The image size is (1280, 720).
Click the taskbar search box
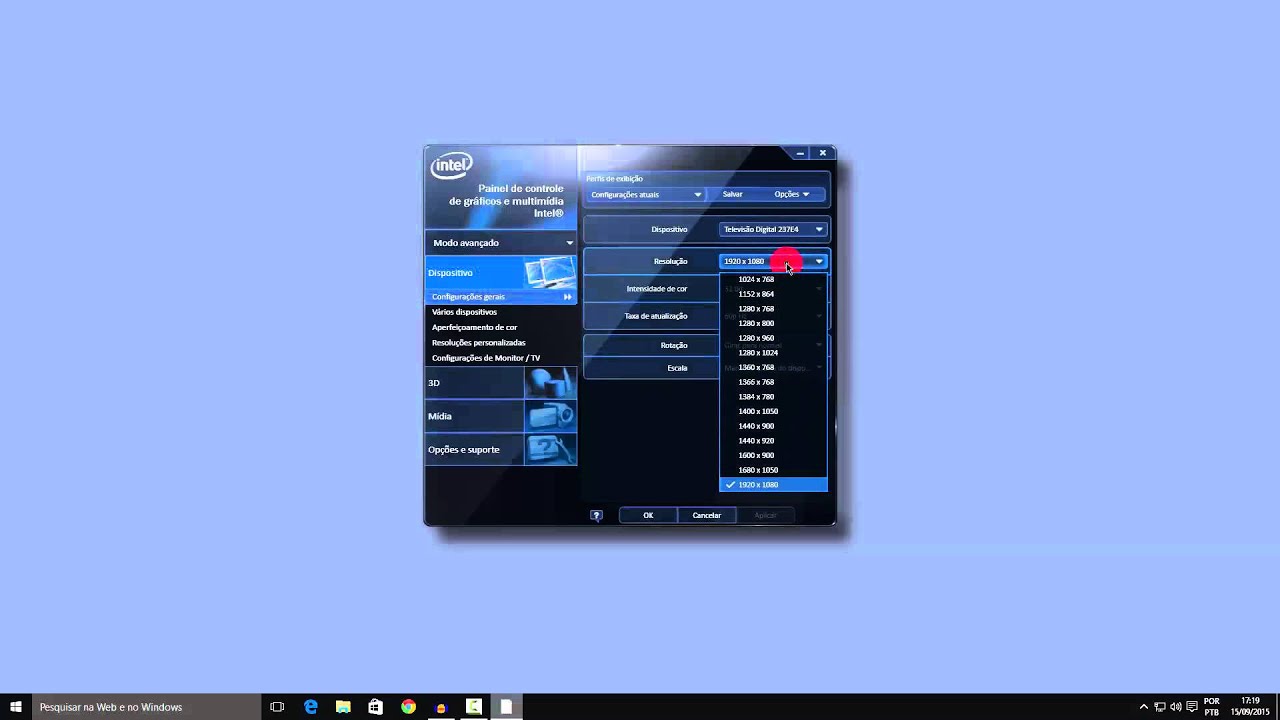146,707
